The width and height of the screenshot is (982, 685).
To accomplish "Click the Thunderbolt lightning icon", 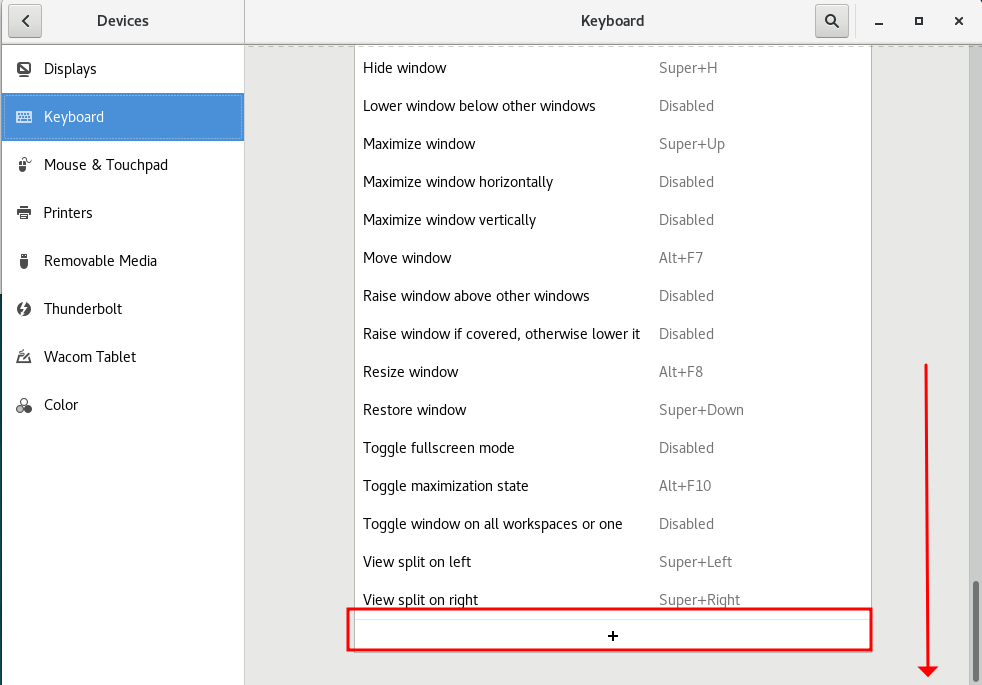I will tap(24, 309).
